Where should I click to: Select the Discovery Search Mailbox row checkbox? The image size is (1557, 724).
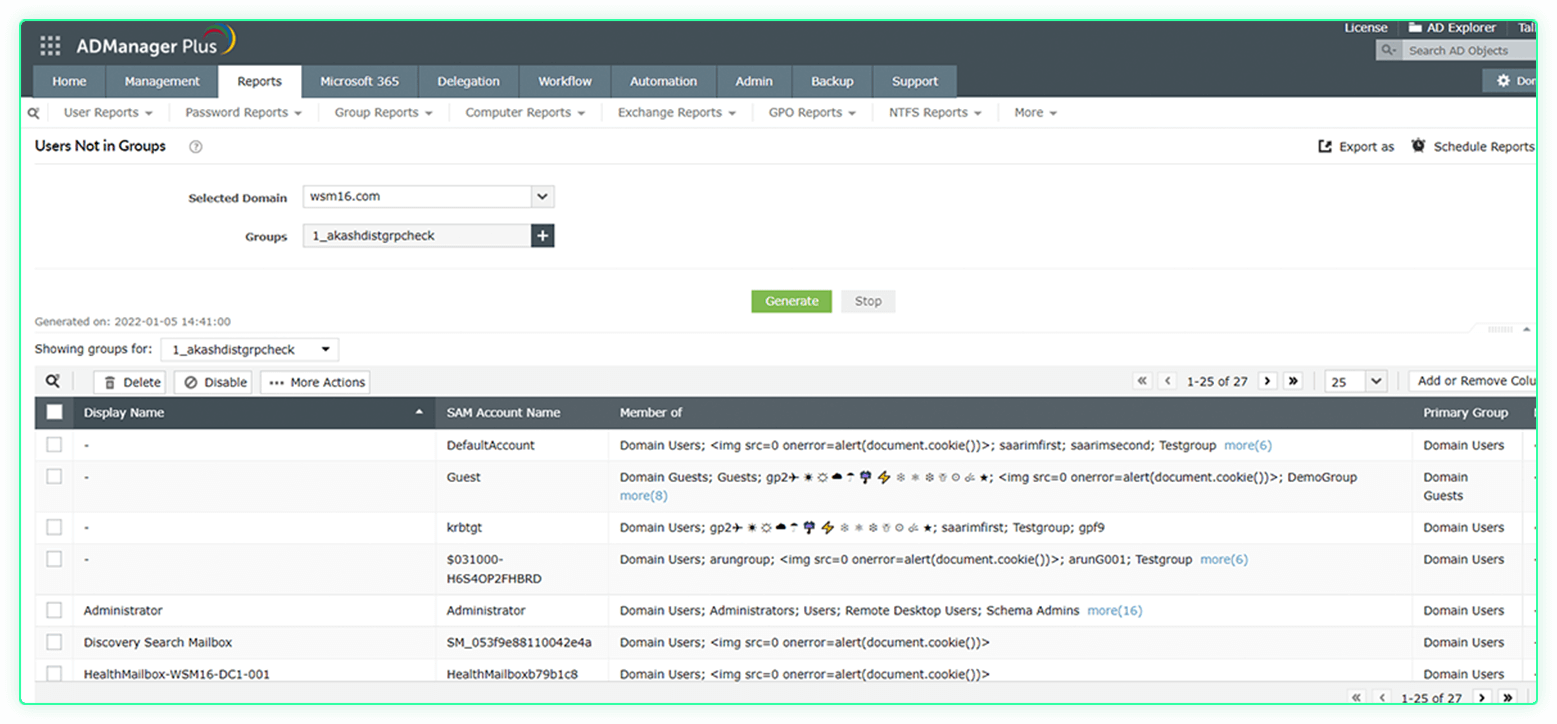54,642
